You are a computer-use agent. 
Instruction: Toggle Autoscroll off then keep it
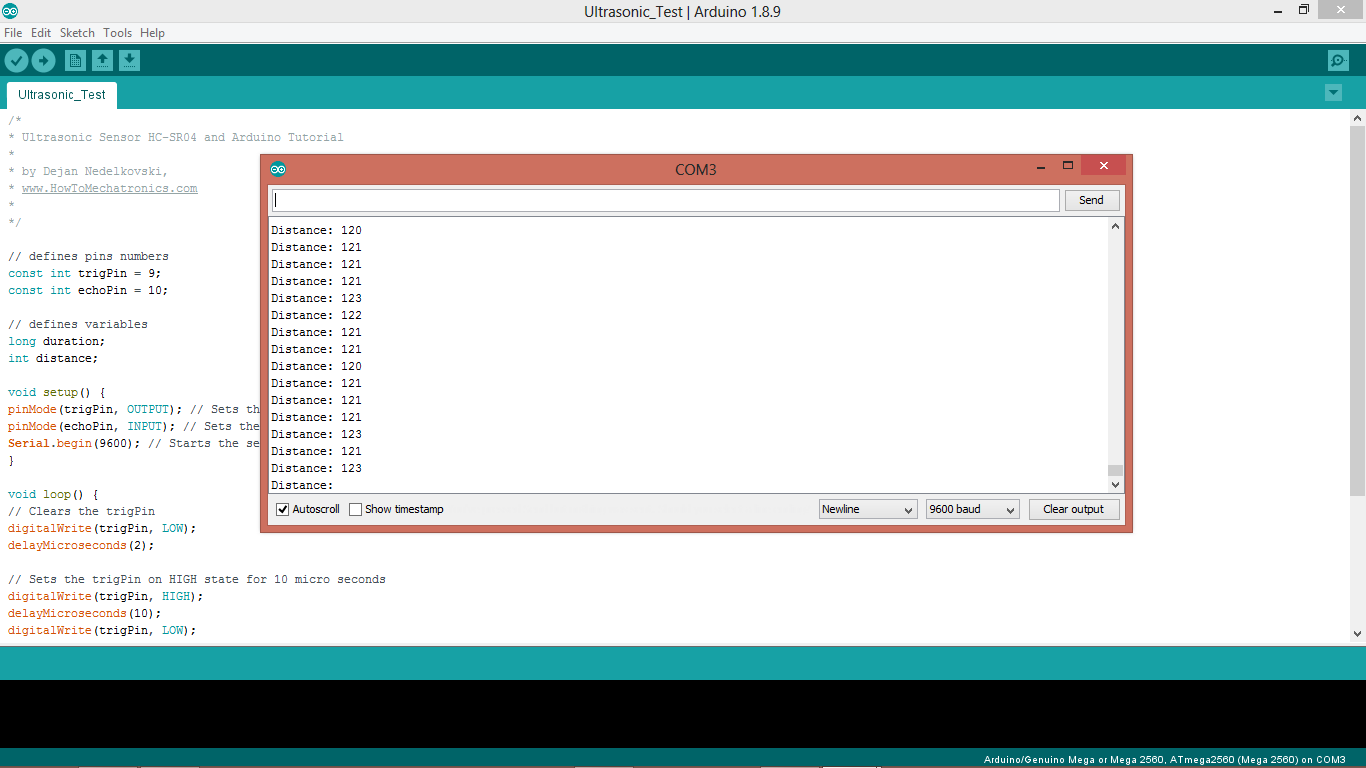[x=282, y=509]
